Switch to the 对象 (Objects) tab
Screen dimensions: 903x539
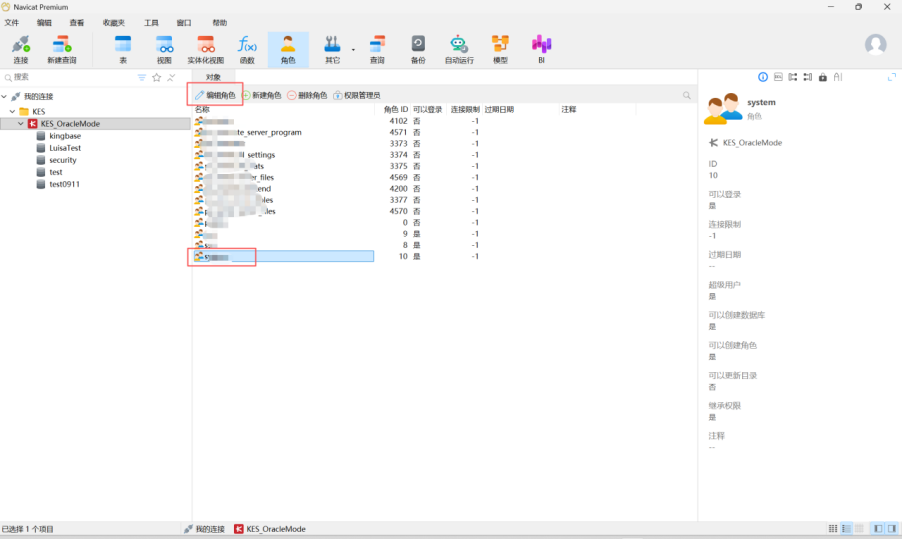click(213, 77)
